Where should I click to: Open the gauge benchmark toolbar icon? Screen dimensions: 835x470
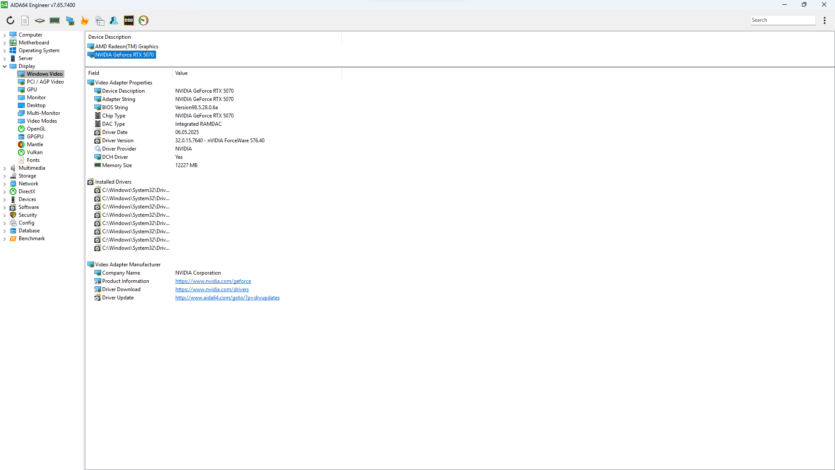(143, 20)
